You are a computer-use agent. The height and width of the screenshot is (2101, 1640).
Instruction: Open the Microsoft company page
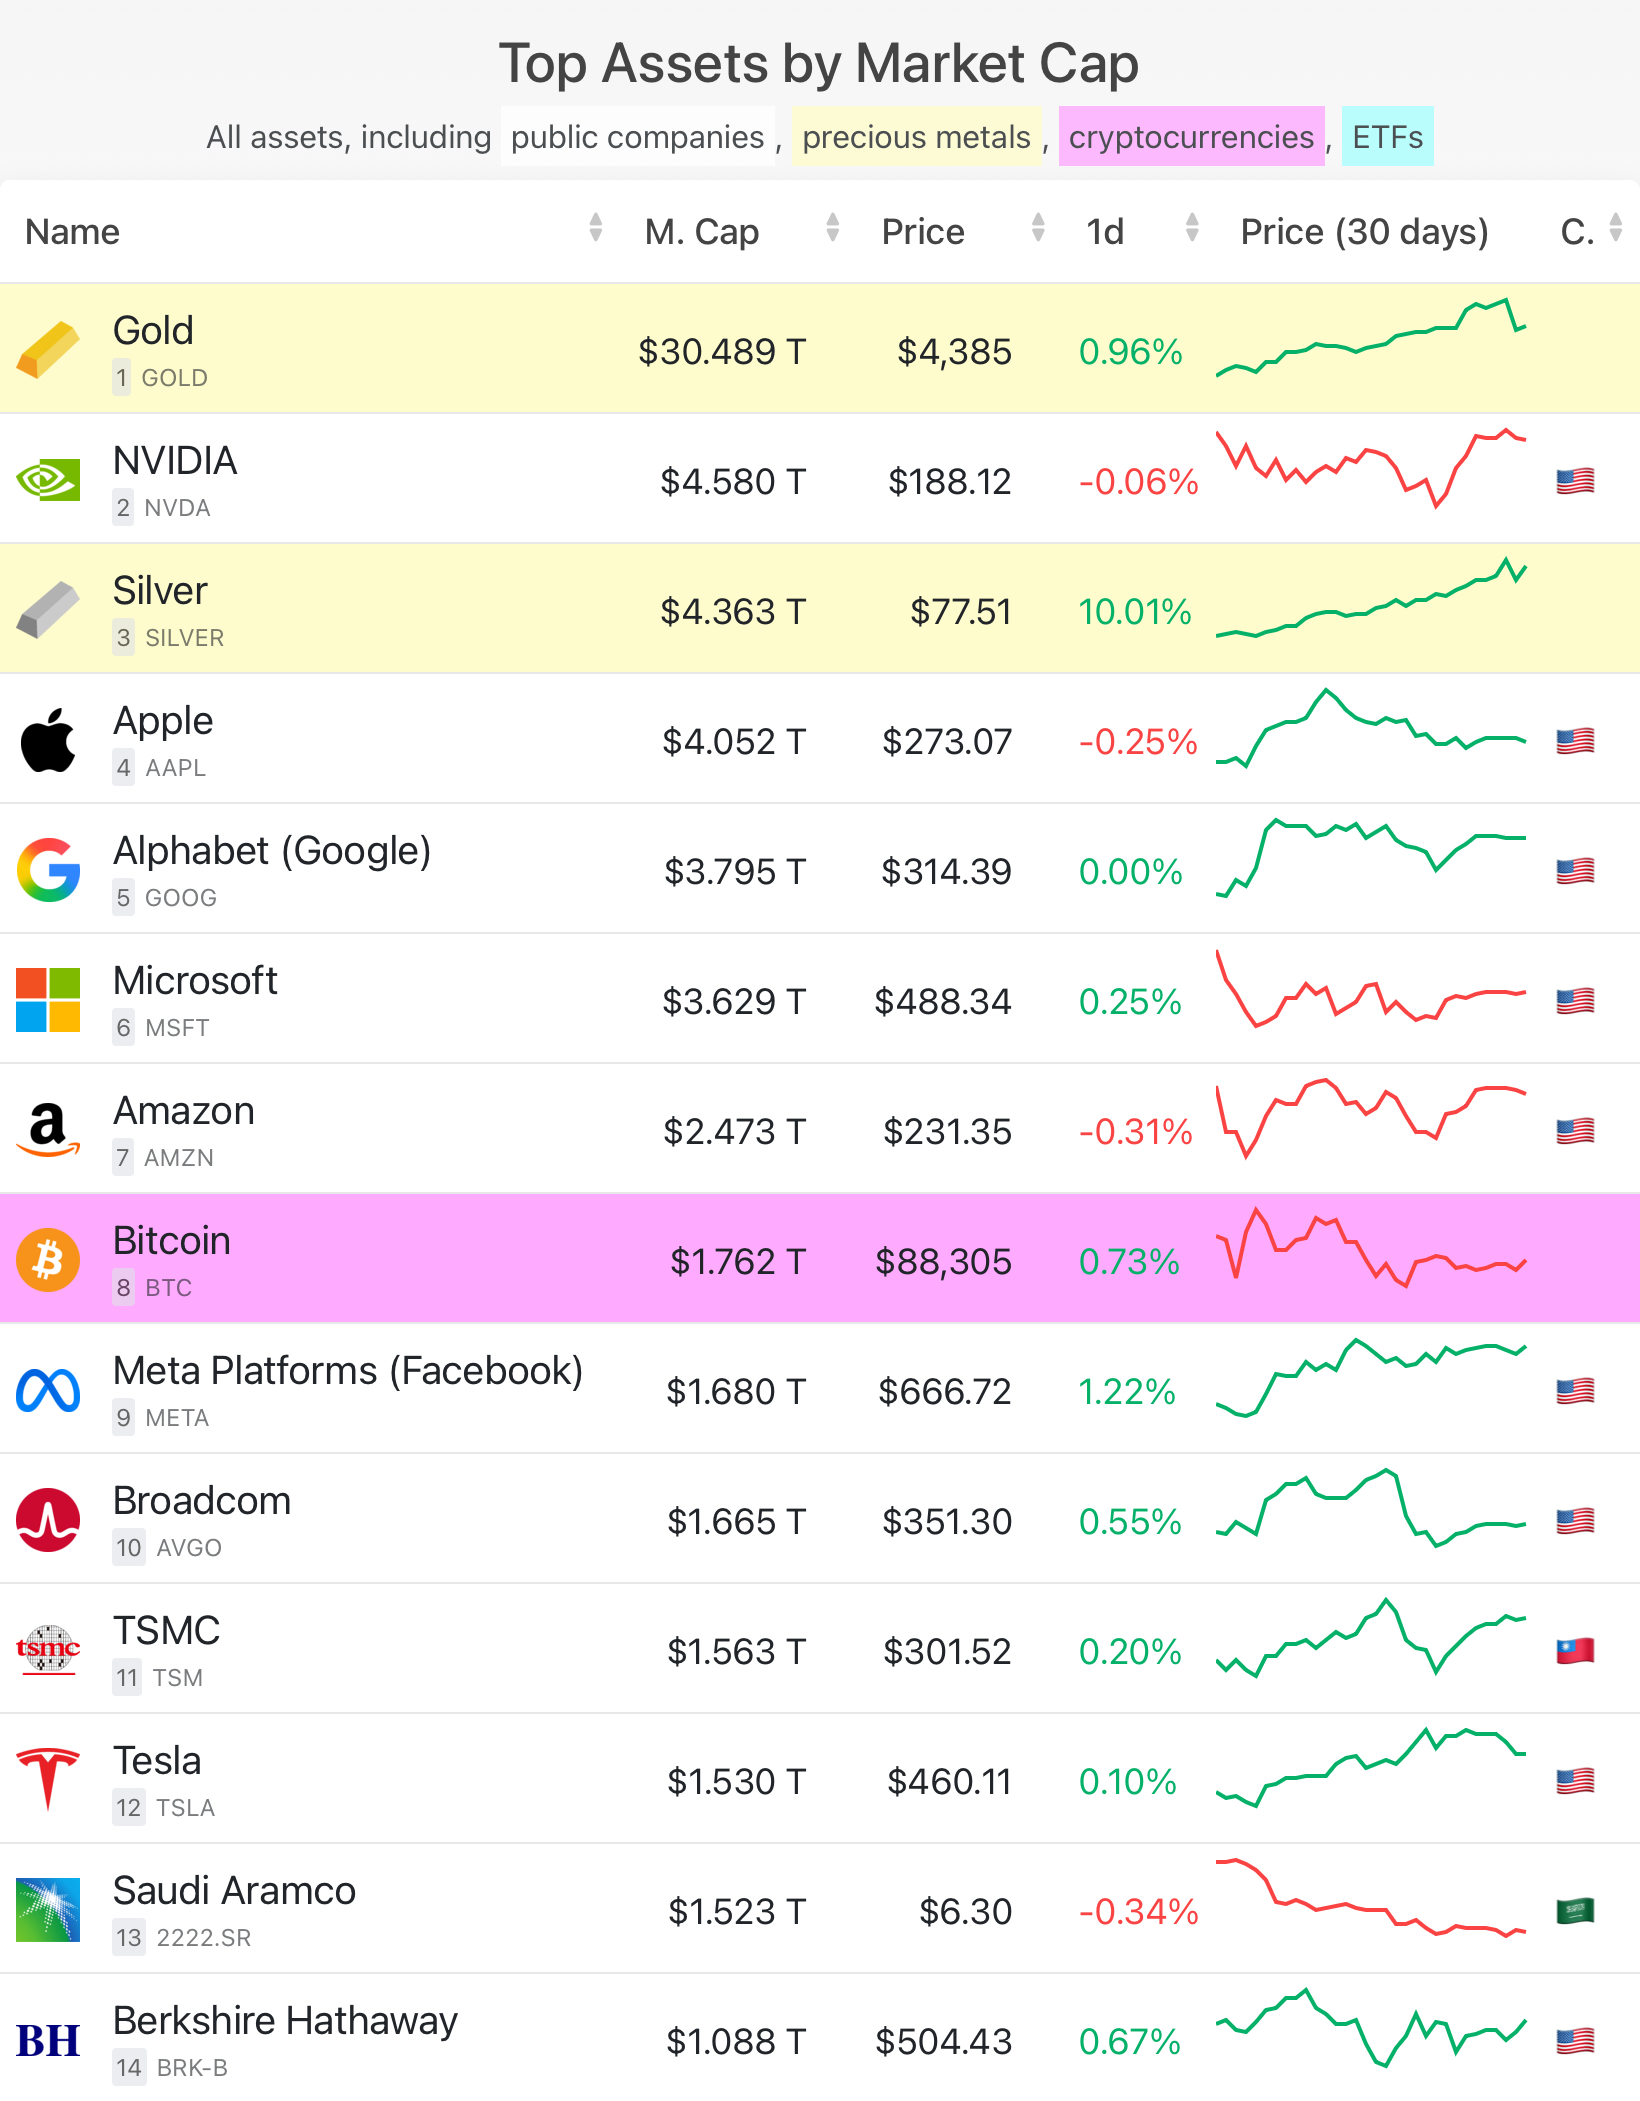[195, 981]
